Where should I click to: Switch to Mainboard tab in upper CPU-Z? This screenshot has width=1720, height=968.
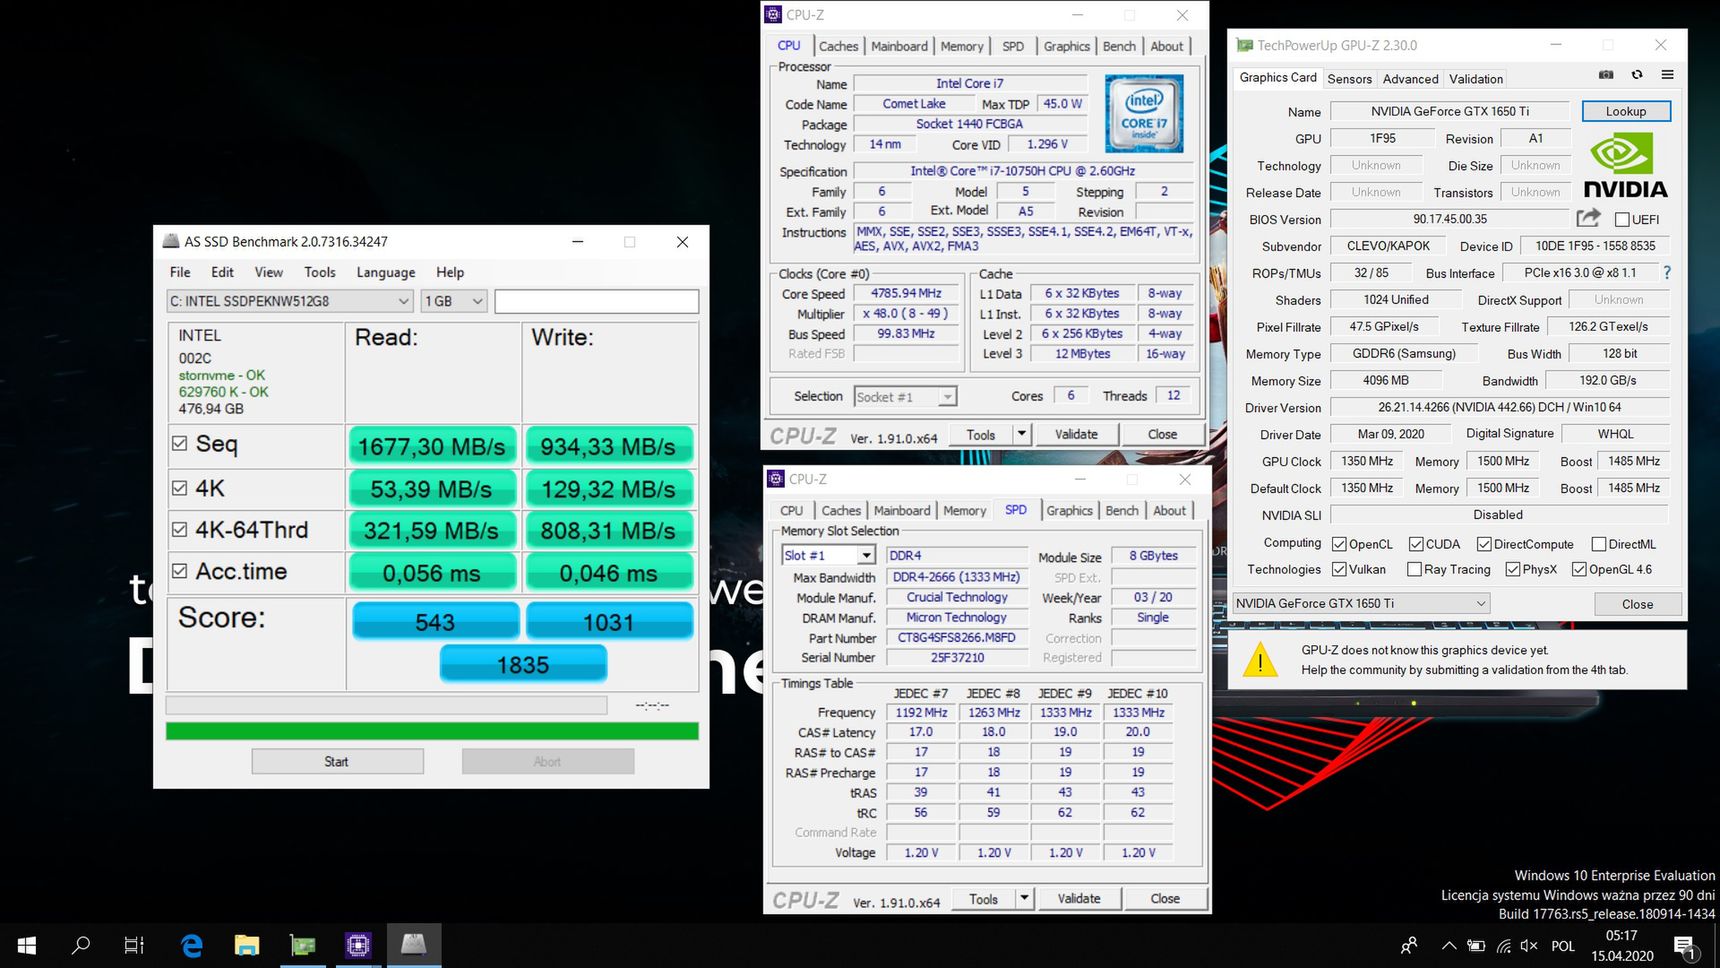click(x=899, y=46)
